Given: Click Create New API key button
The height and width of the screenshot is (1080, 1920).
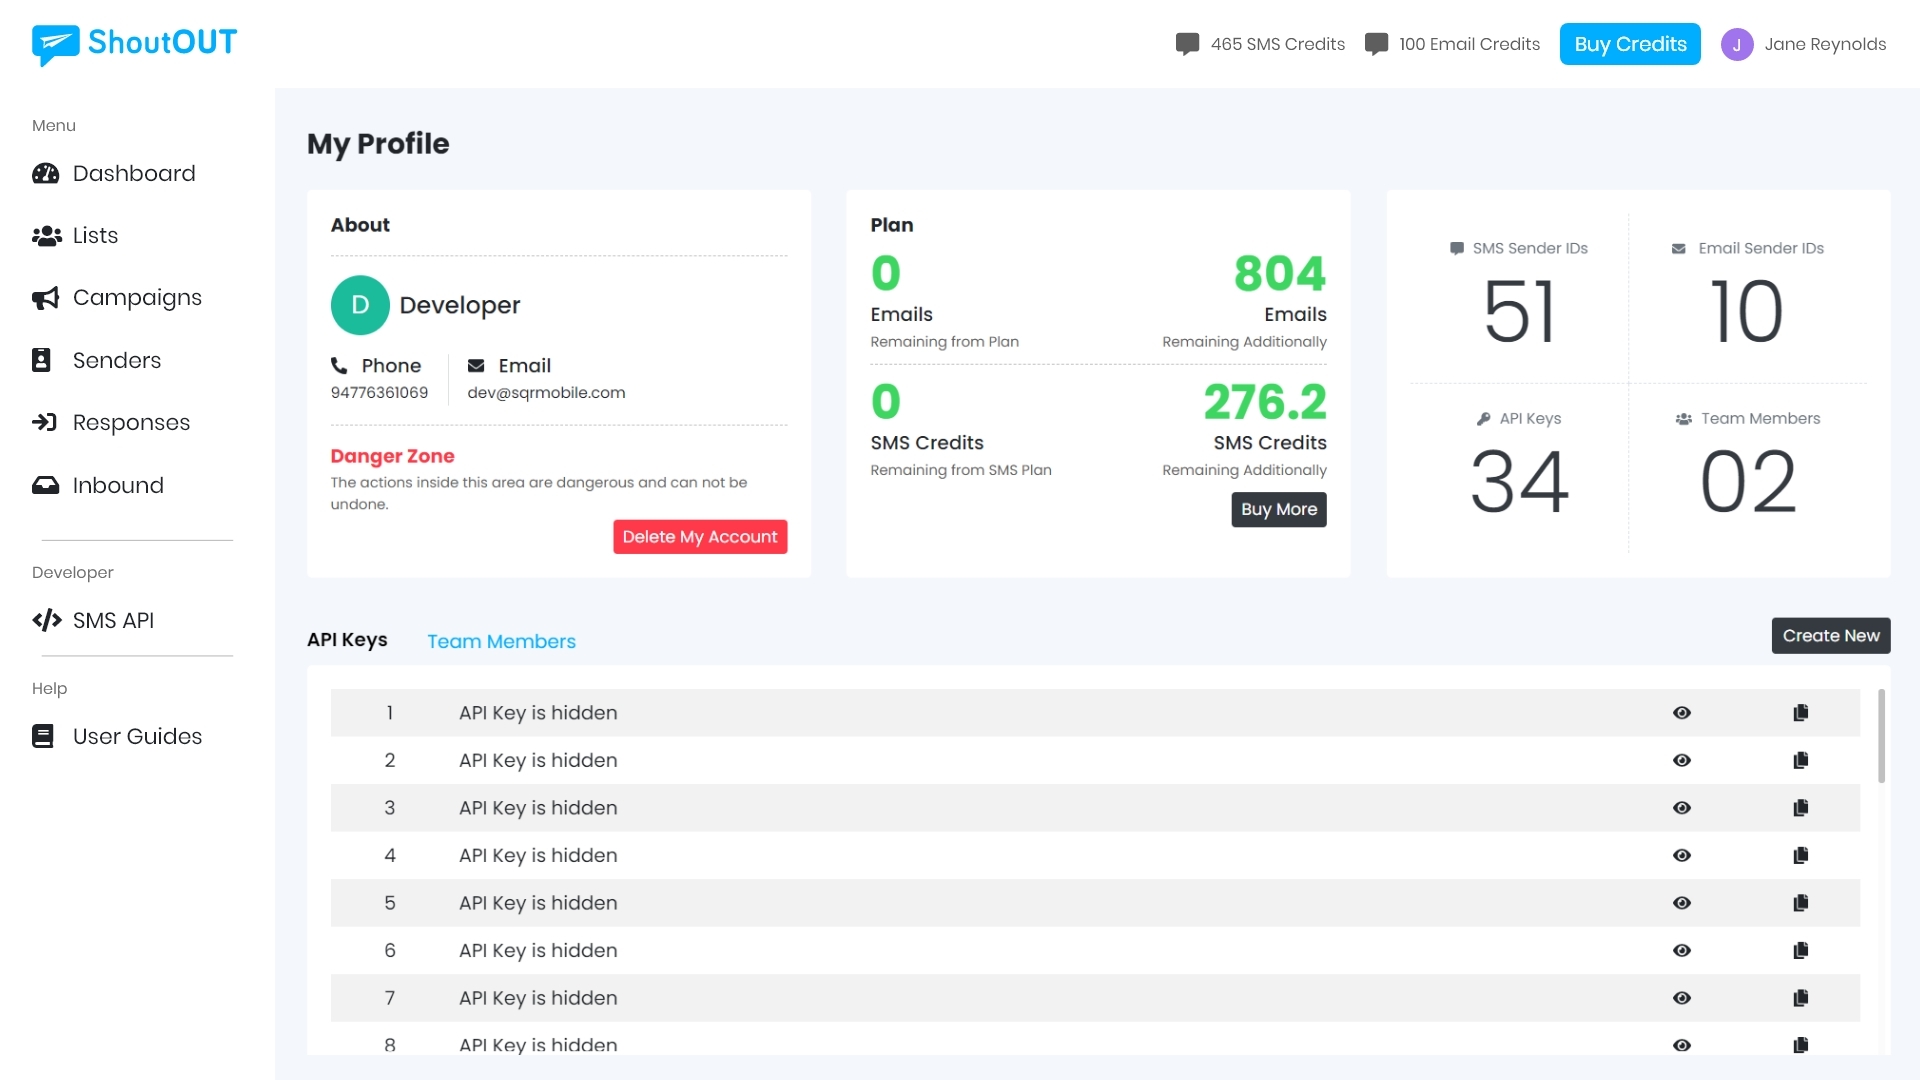Looking at the screenshot, I should coord(1830,636).
